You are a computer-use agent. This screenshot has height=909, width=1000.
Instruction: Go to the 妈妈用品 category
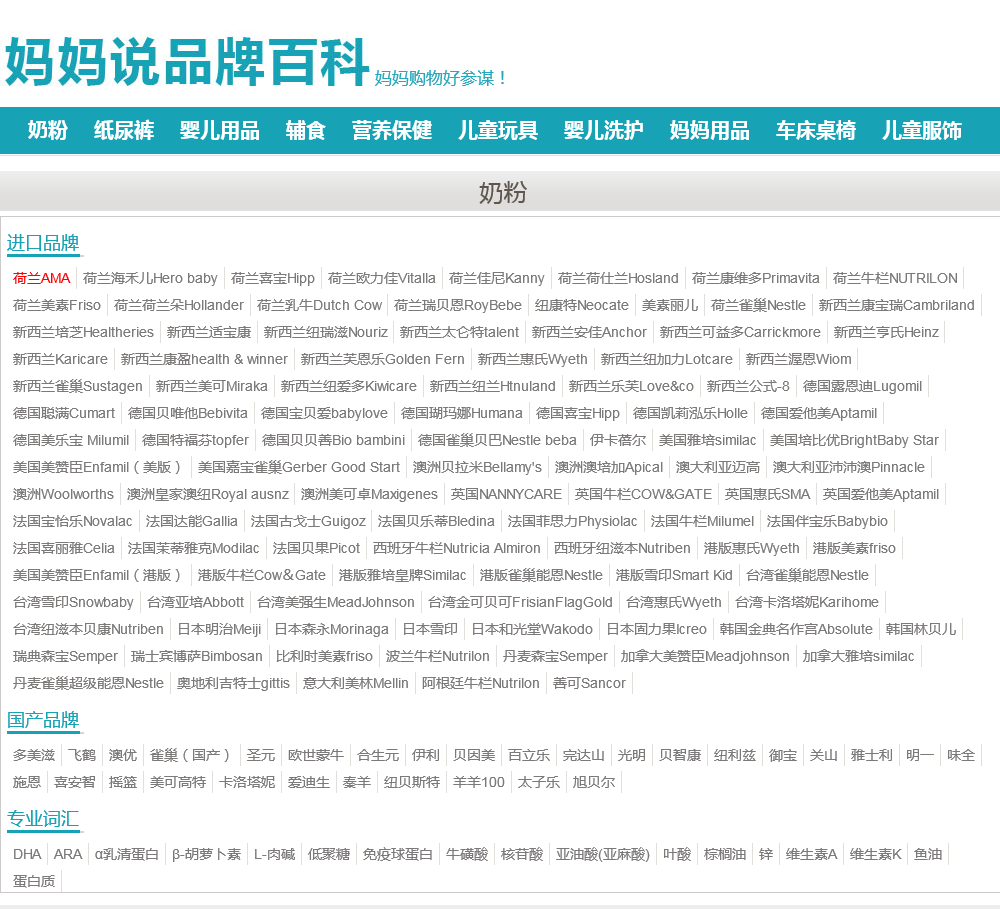pos(709,130)
